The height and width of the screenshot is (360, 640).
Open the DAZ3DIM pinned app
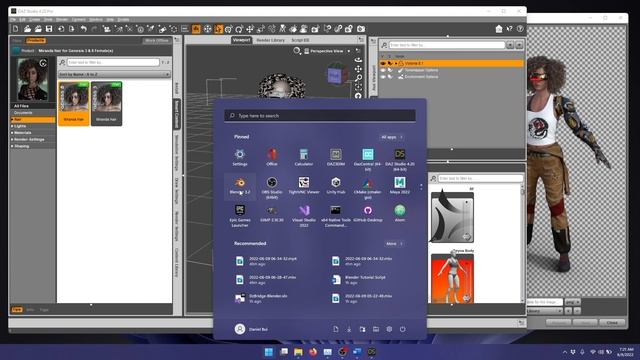[336, 158]
